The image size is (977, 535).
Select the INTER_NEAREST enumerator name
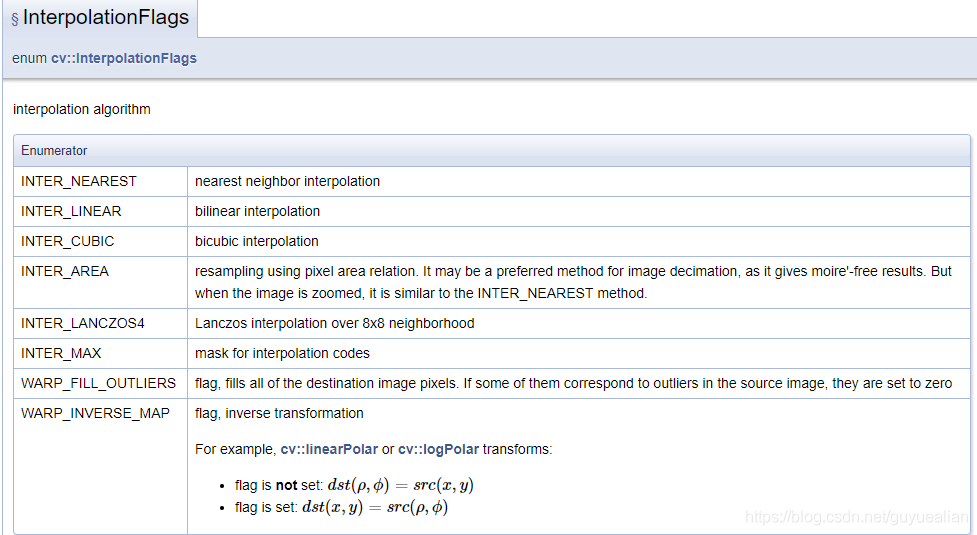pos(79,181)
